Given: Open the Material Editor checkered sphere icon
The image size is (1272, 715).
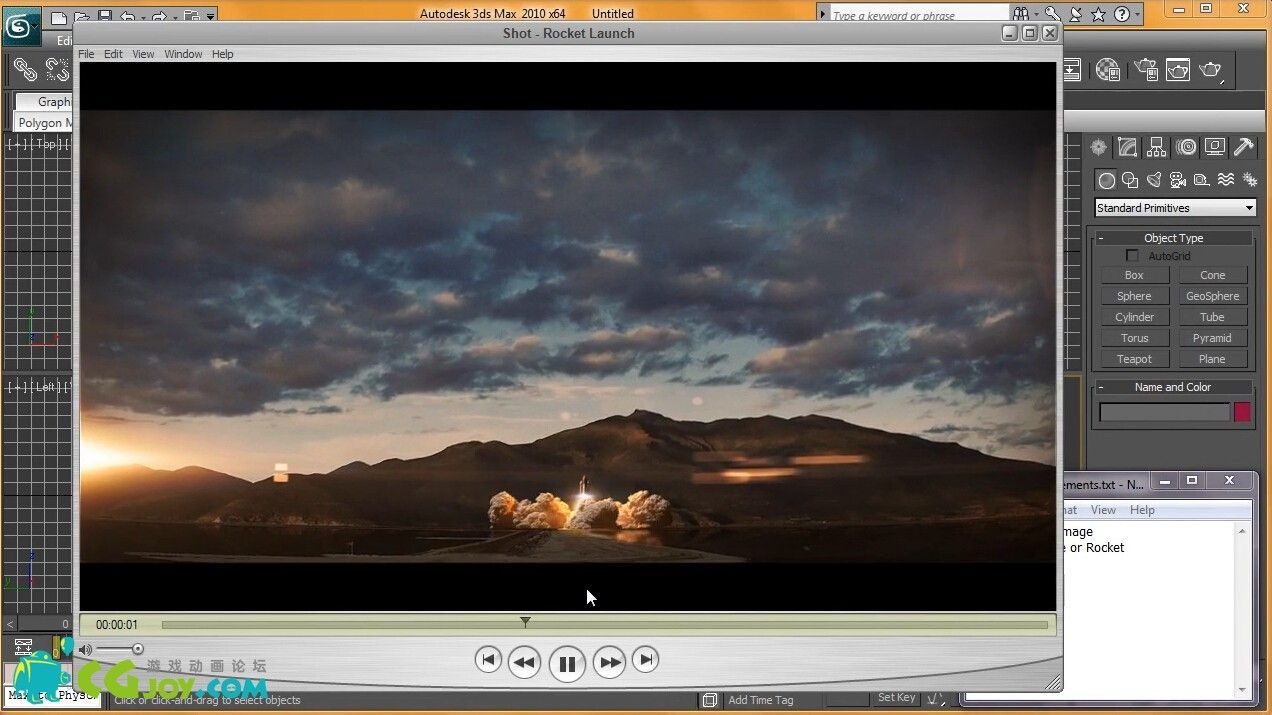Looking at the screenshot, I should pyautogui.click(x=1108, y=69).
